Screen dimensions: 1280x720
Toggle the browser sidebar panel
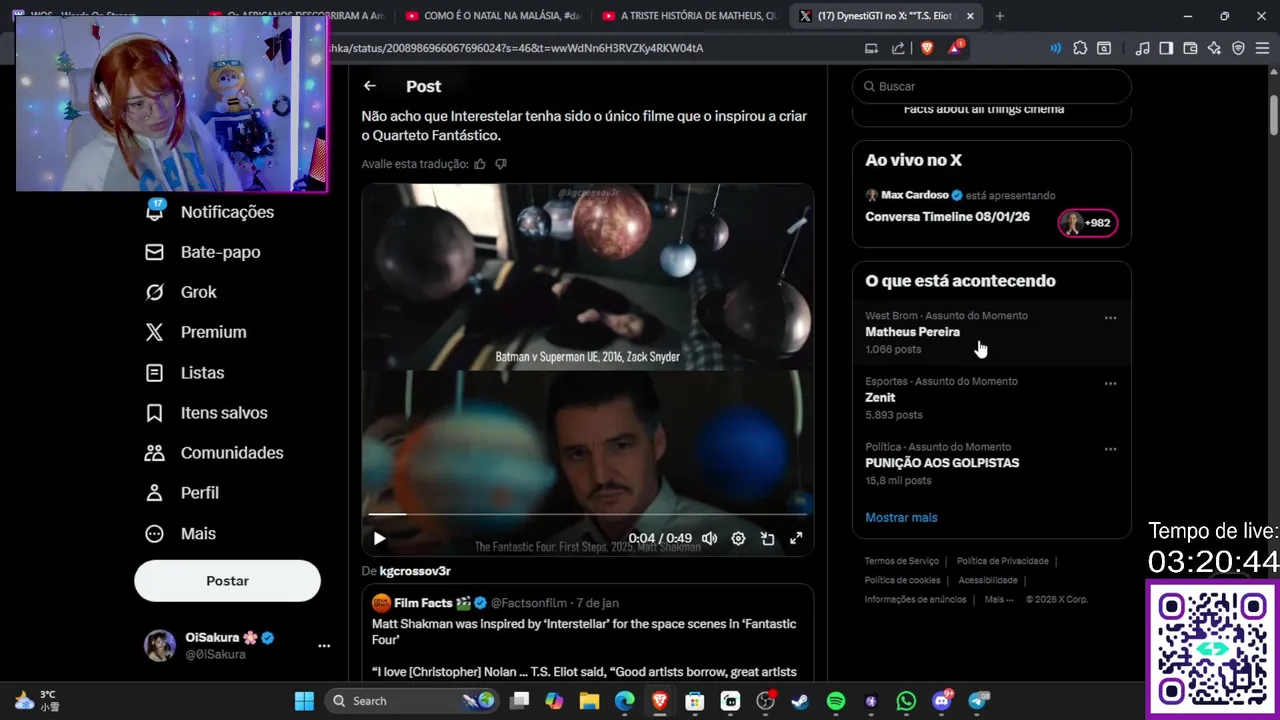click(x=1166, y=48)
